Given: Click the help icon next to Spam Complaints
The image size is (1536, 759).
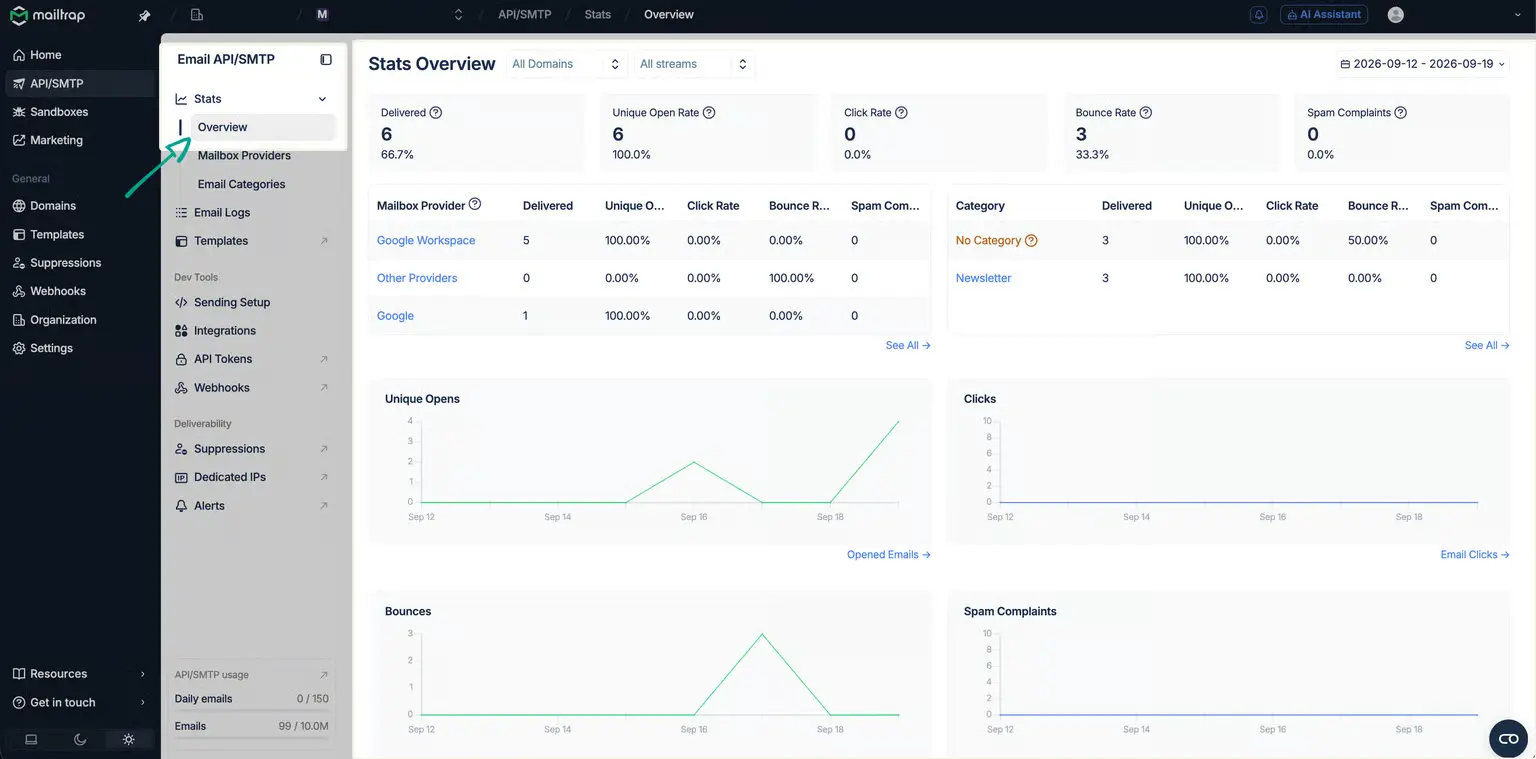Looking at the screenshot, I should [x=1401, y=113].
